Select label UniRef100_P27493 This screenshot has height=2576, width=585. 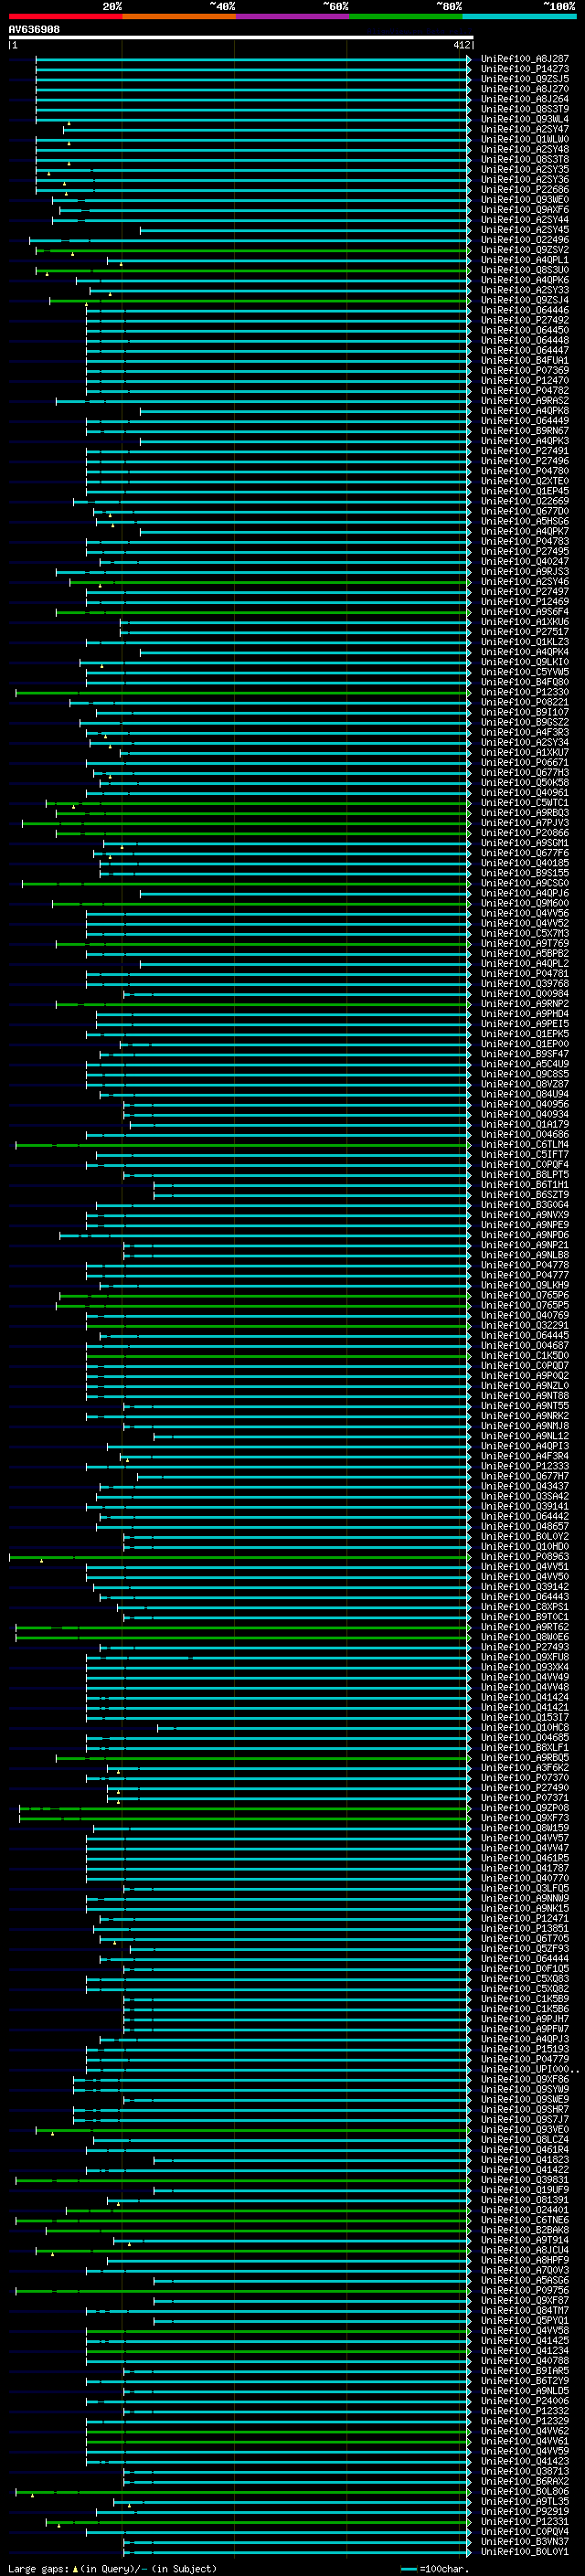525,1648
